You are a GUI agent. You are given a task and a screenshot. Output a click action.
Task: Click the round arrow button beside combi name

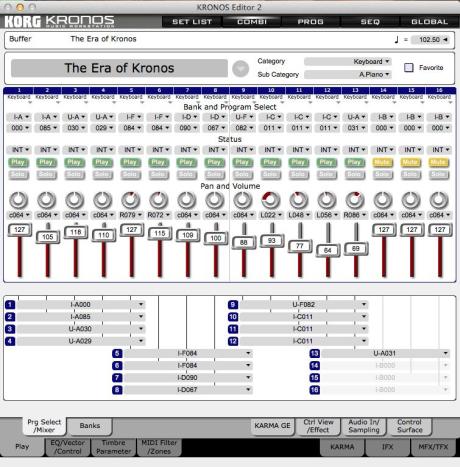[x=240, y=69]
